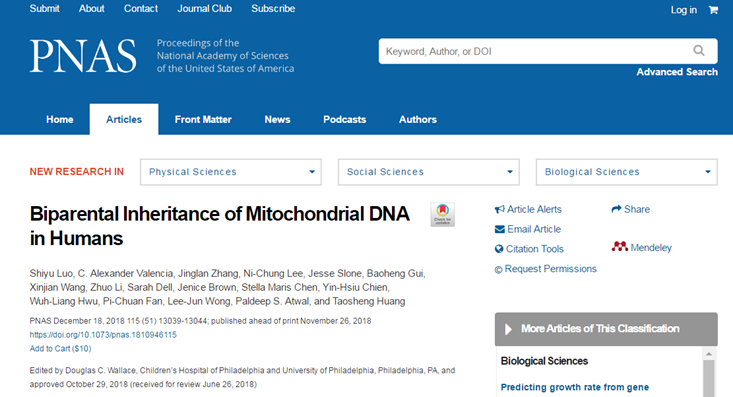Viewport: 733px width, 397px height.
Task: Click the Advanced Search link
Action: click(x=677, y=72)
